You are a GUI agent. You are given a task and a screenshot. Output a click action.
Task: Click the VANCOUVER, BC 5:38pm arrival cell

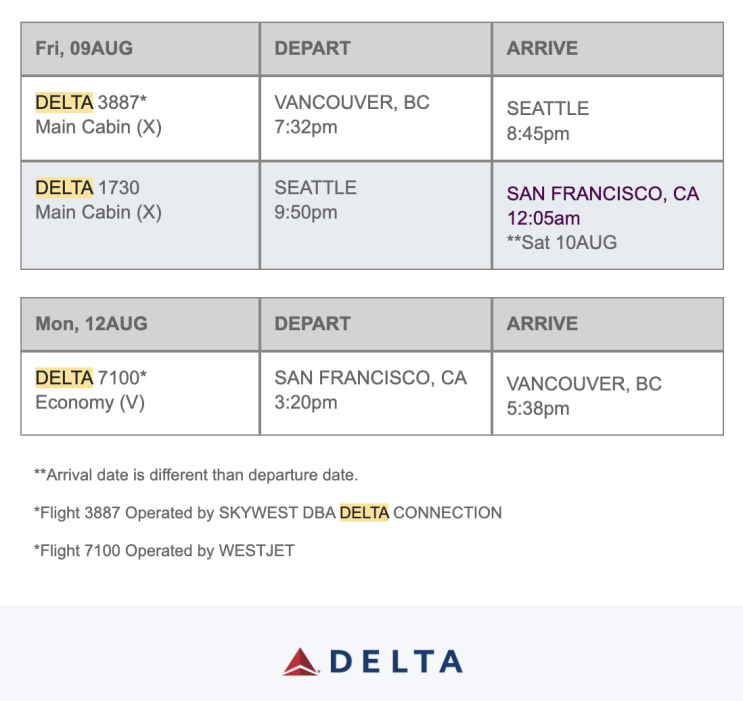(x=584, y=396)
